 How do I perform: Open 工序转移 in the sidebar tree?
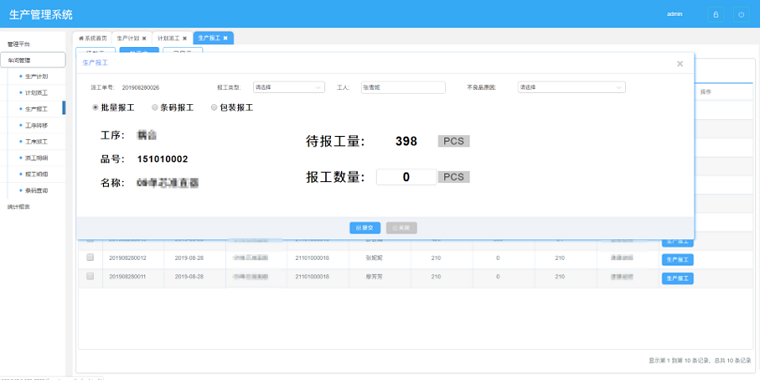(36, 126)
